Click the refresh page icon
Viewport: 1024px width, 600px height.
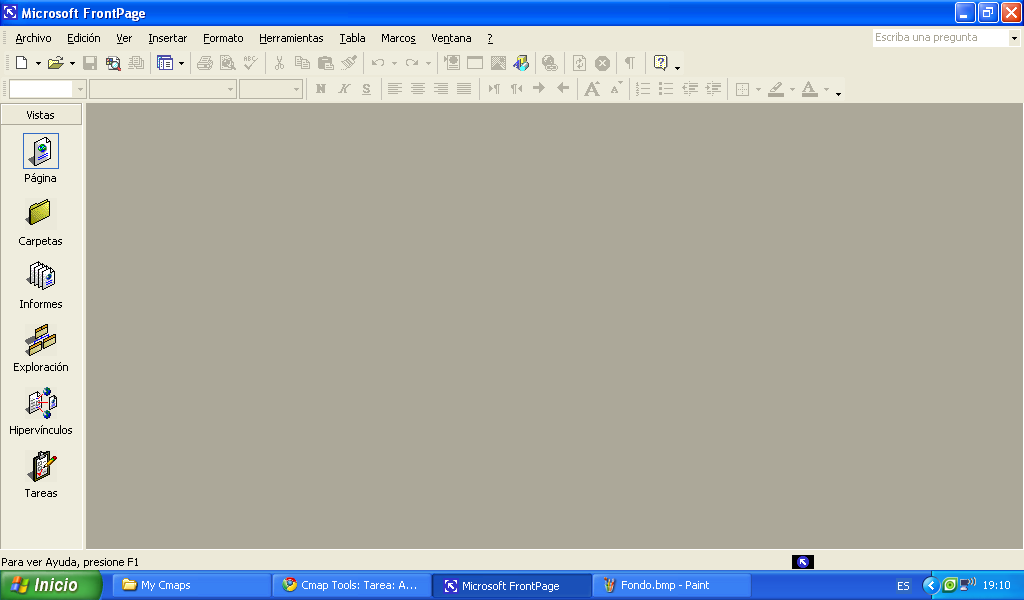coord(579,63)
